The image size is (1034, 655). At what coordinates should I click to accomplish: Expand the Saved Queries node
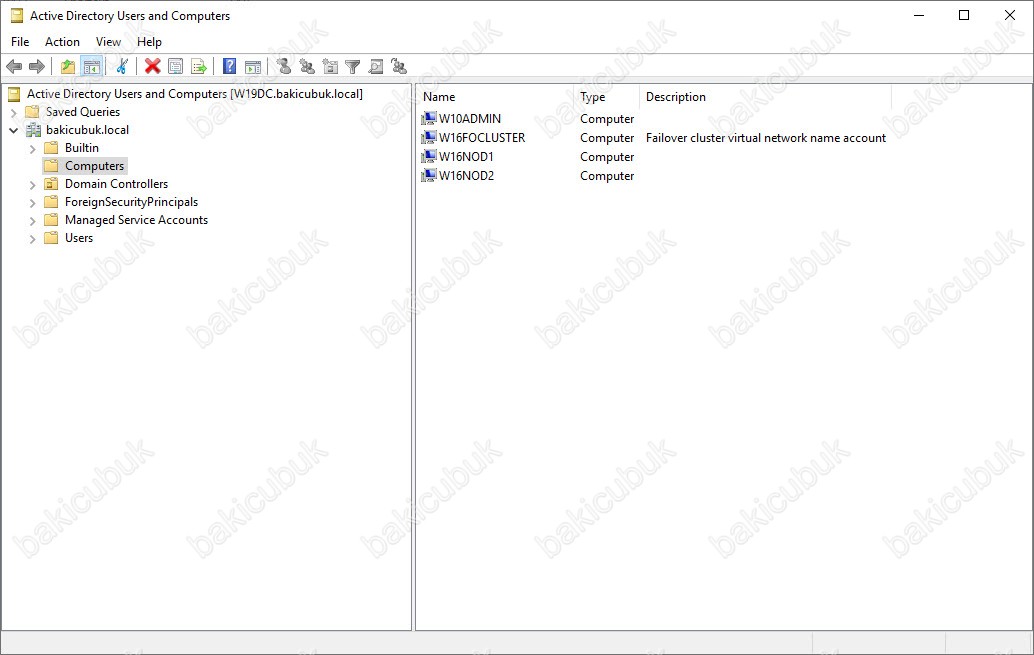[14, 113]
